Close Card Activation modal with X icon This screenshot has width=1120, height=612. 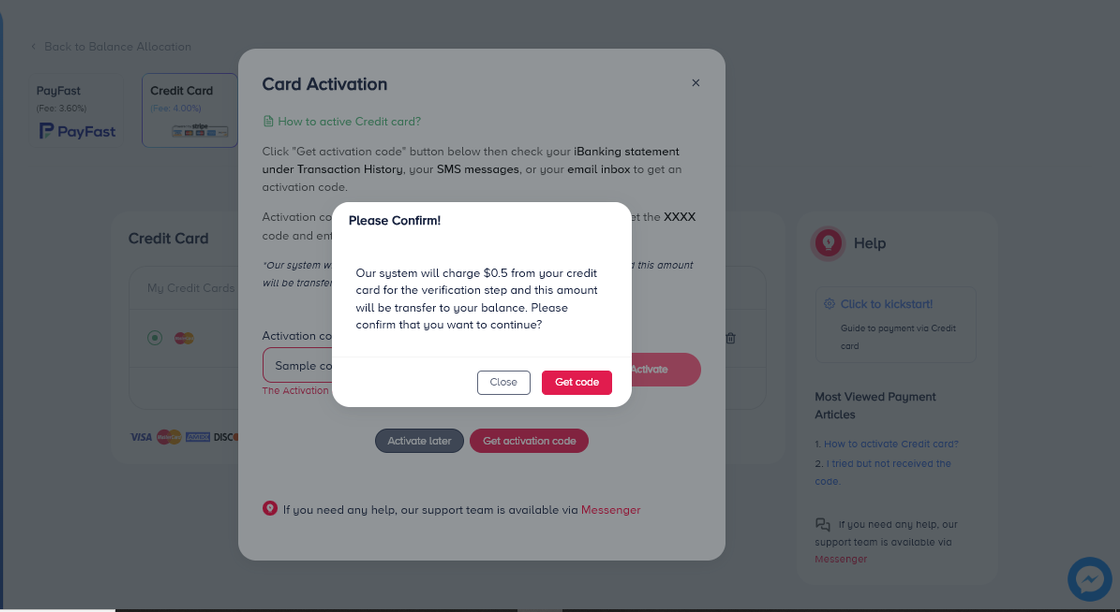click(696, 83)
